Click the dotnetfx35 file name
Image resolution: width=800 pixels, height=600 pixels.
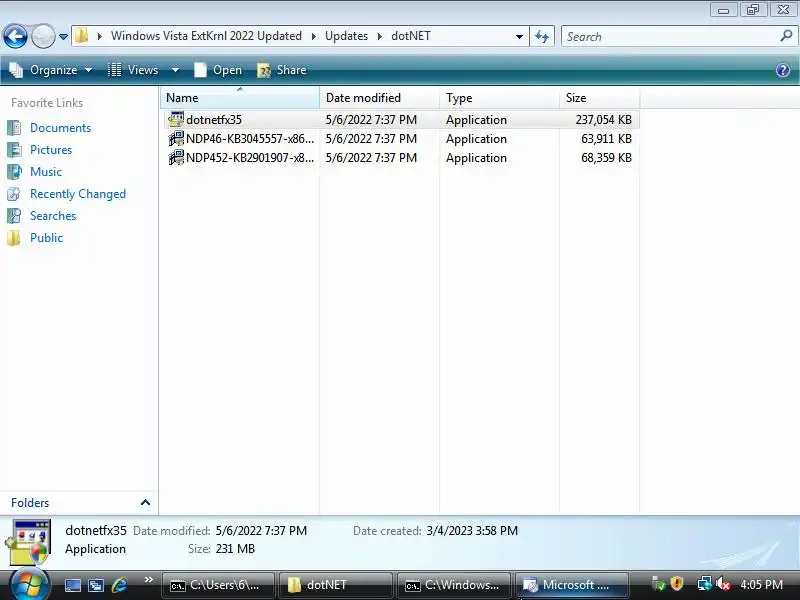click(x=214, y=119)
